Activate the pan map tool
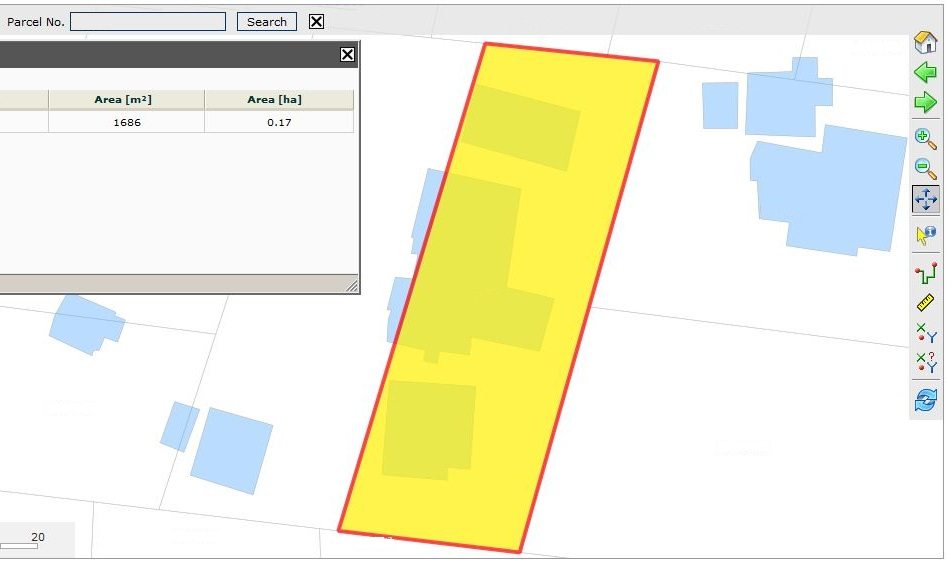 [925, 199]
